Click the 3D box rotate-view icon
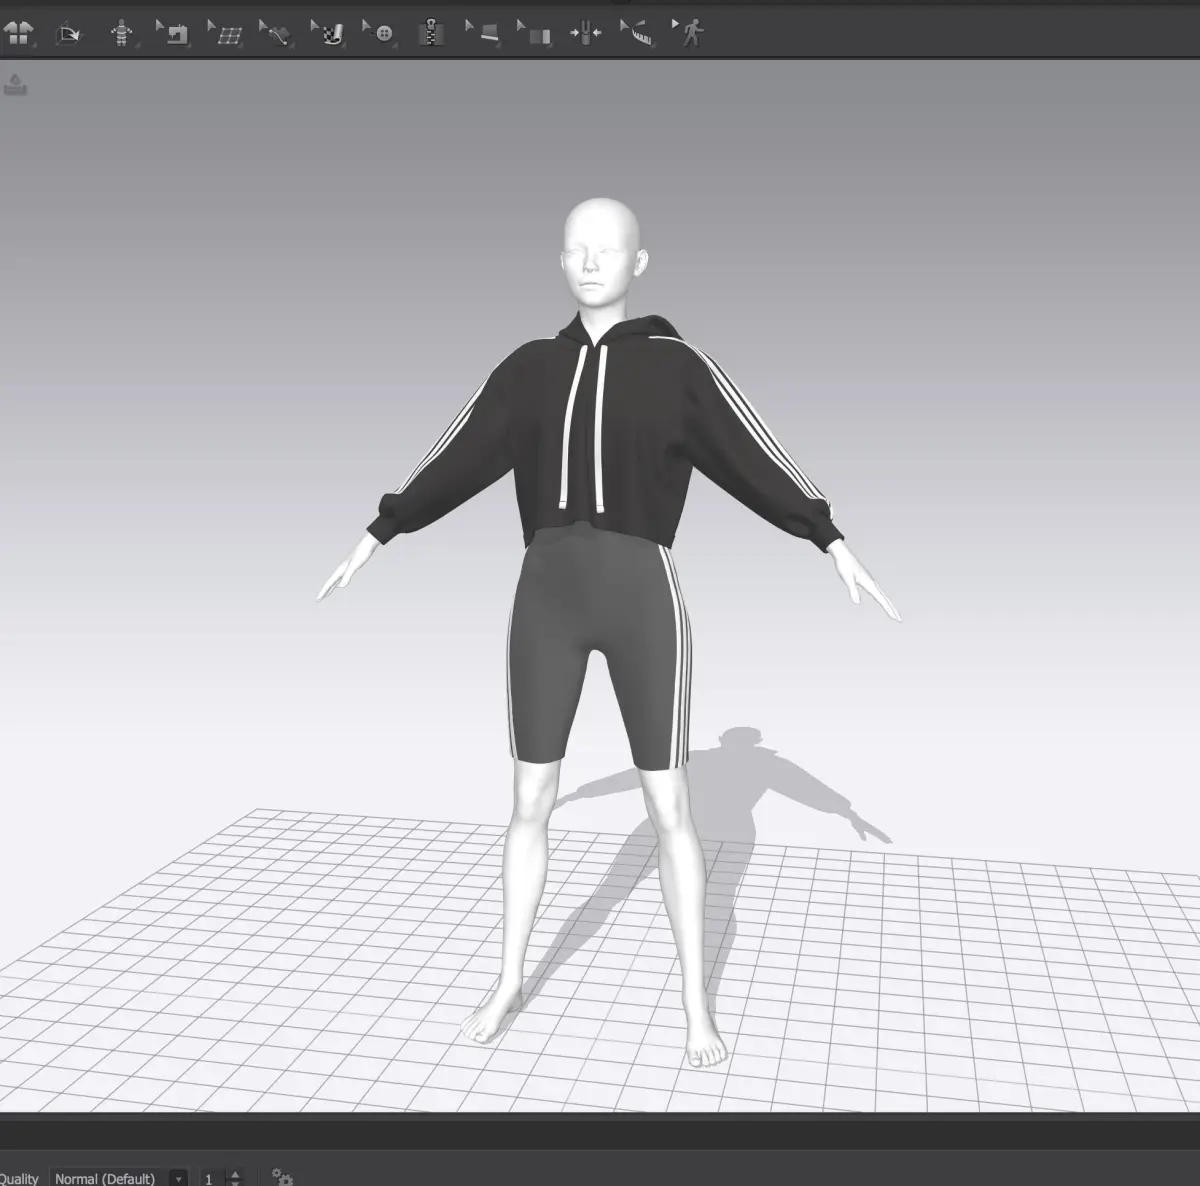 coord(69,35)
